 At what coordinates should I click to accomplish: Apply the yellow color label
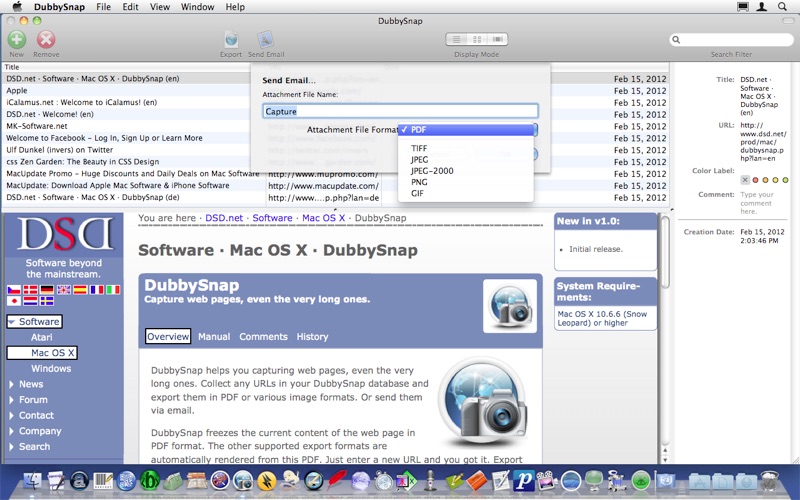[x=776, y=180]
